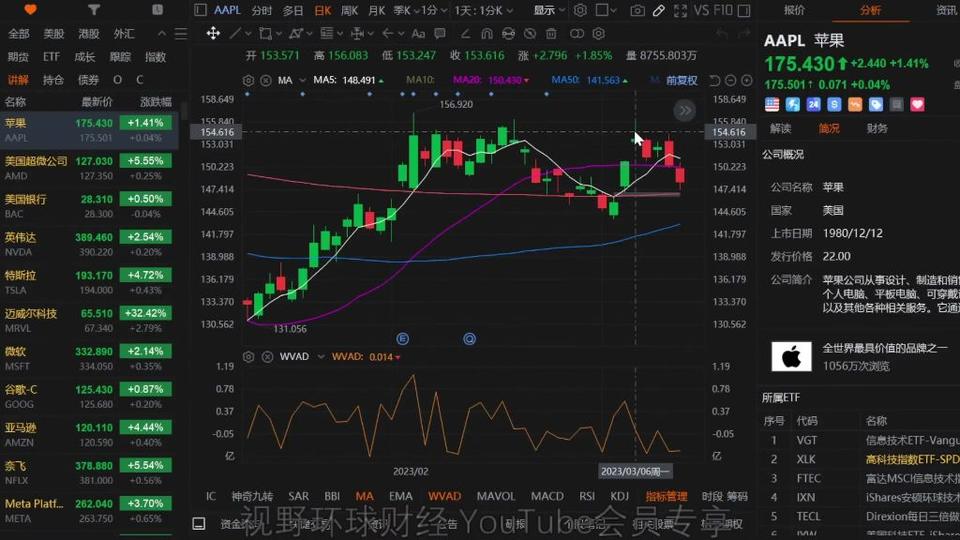Open the 显示 display dropdown
This screenshot has width=960, height=540.
pyautogui.click(x=549, y=10)
